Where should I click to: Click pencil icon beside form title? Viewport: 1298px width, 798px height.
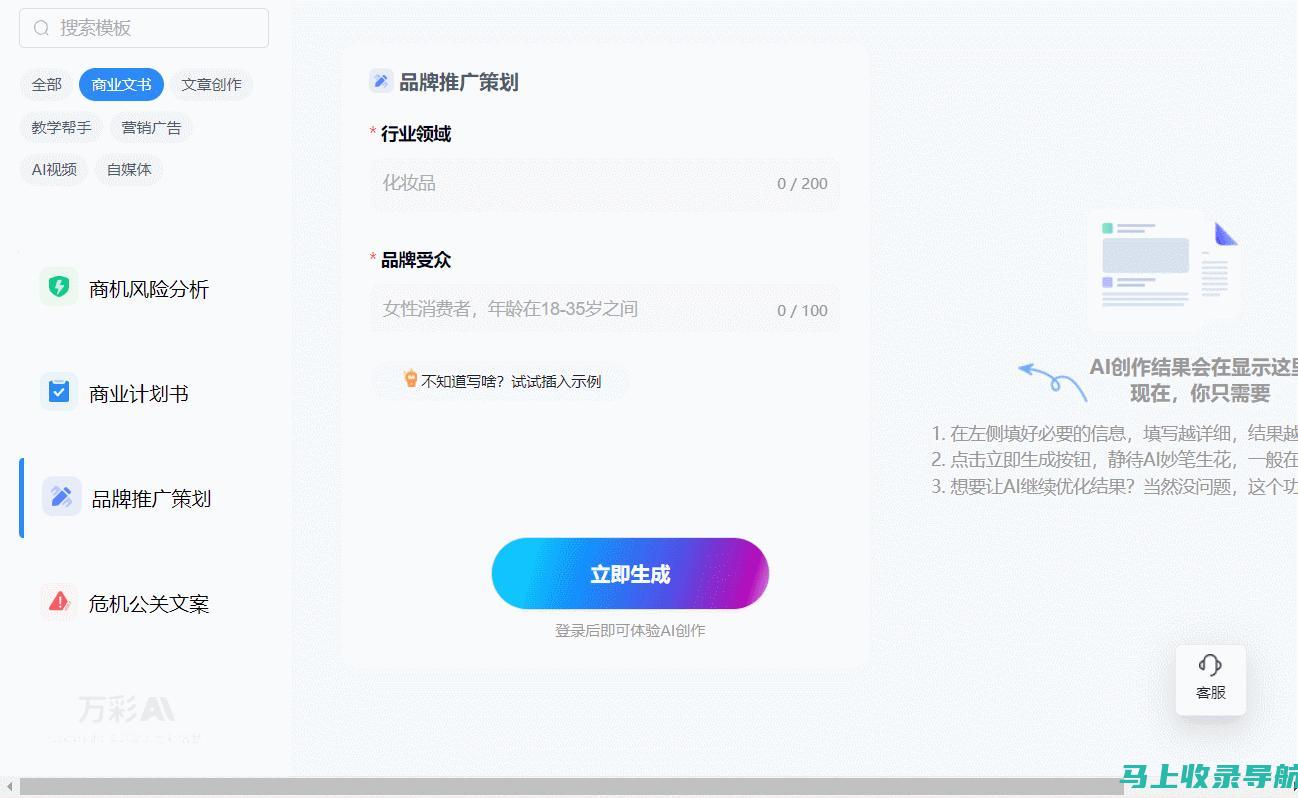pos(381,81)
